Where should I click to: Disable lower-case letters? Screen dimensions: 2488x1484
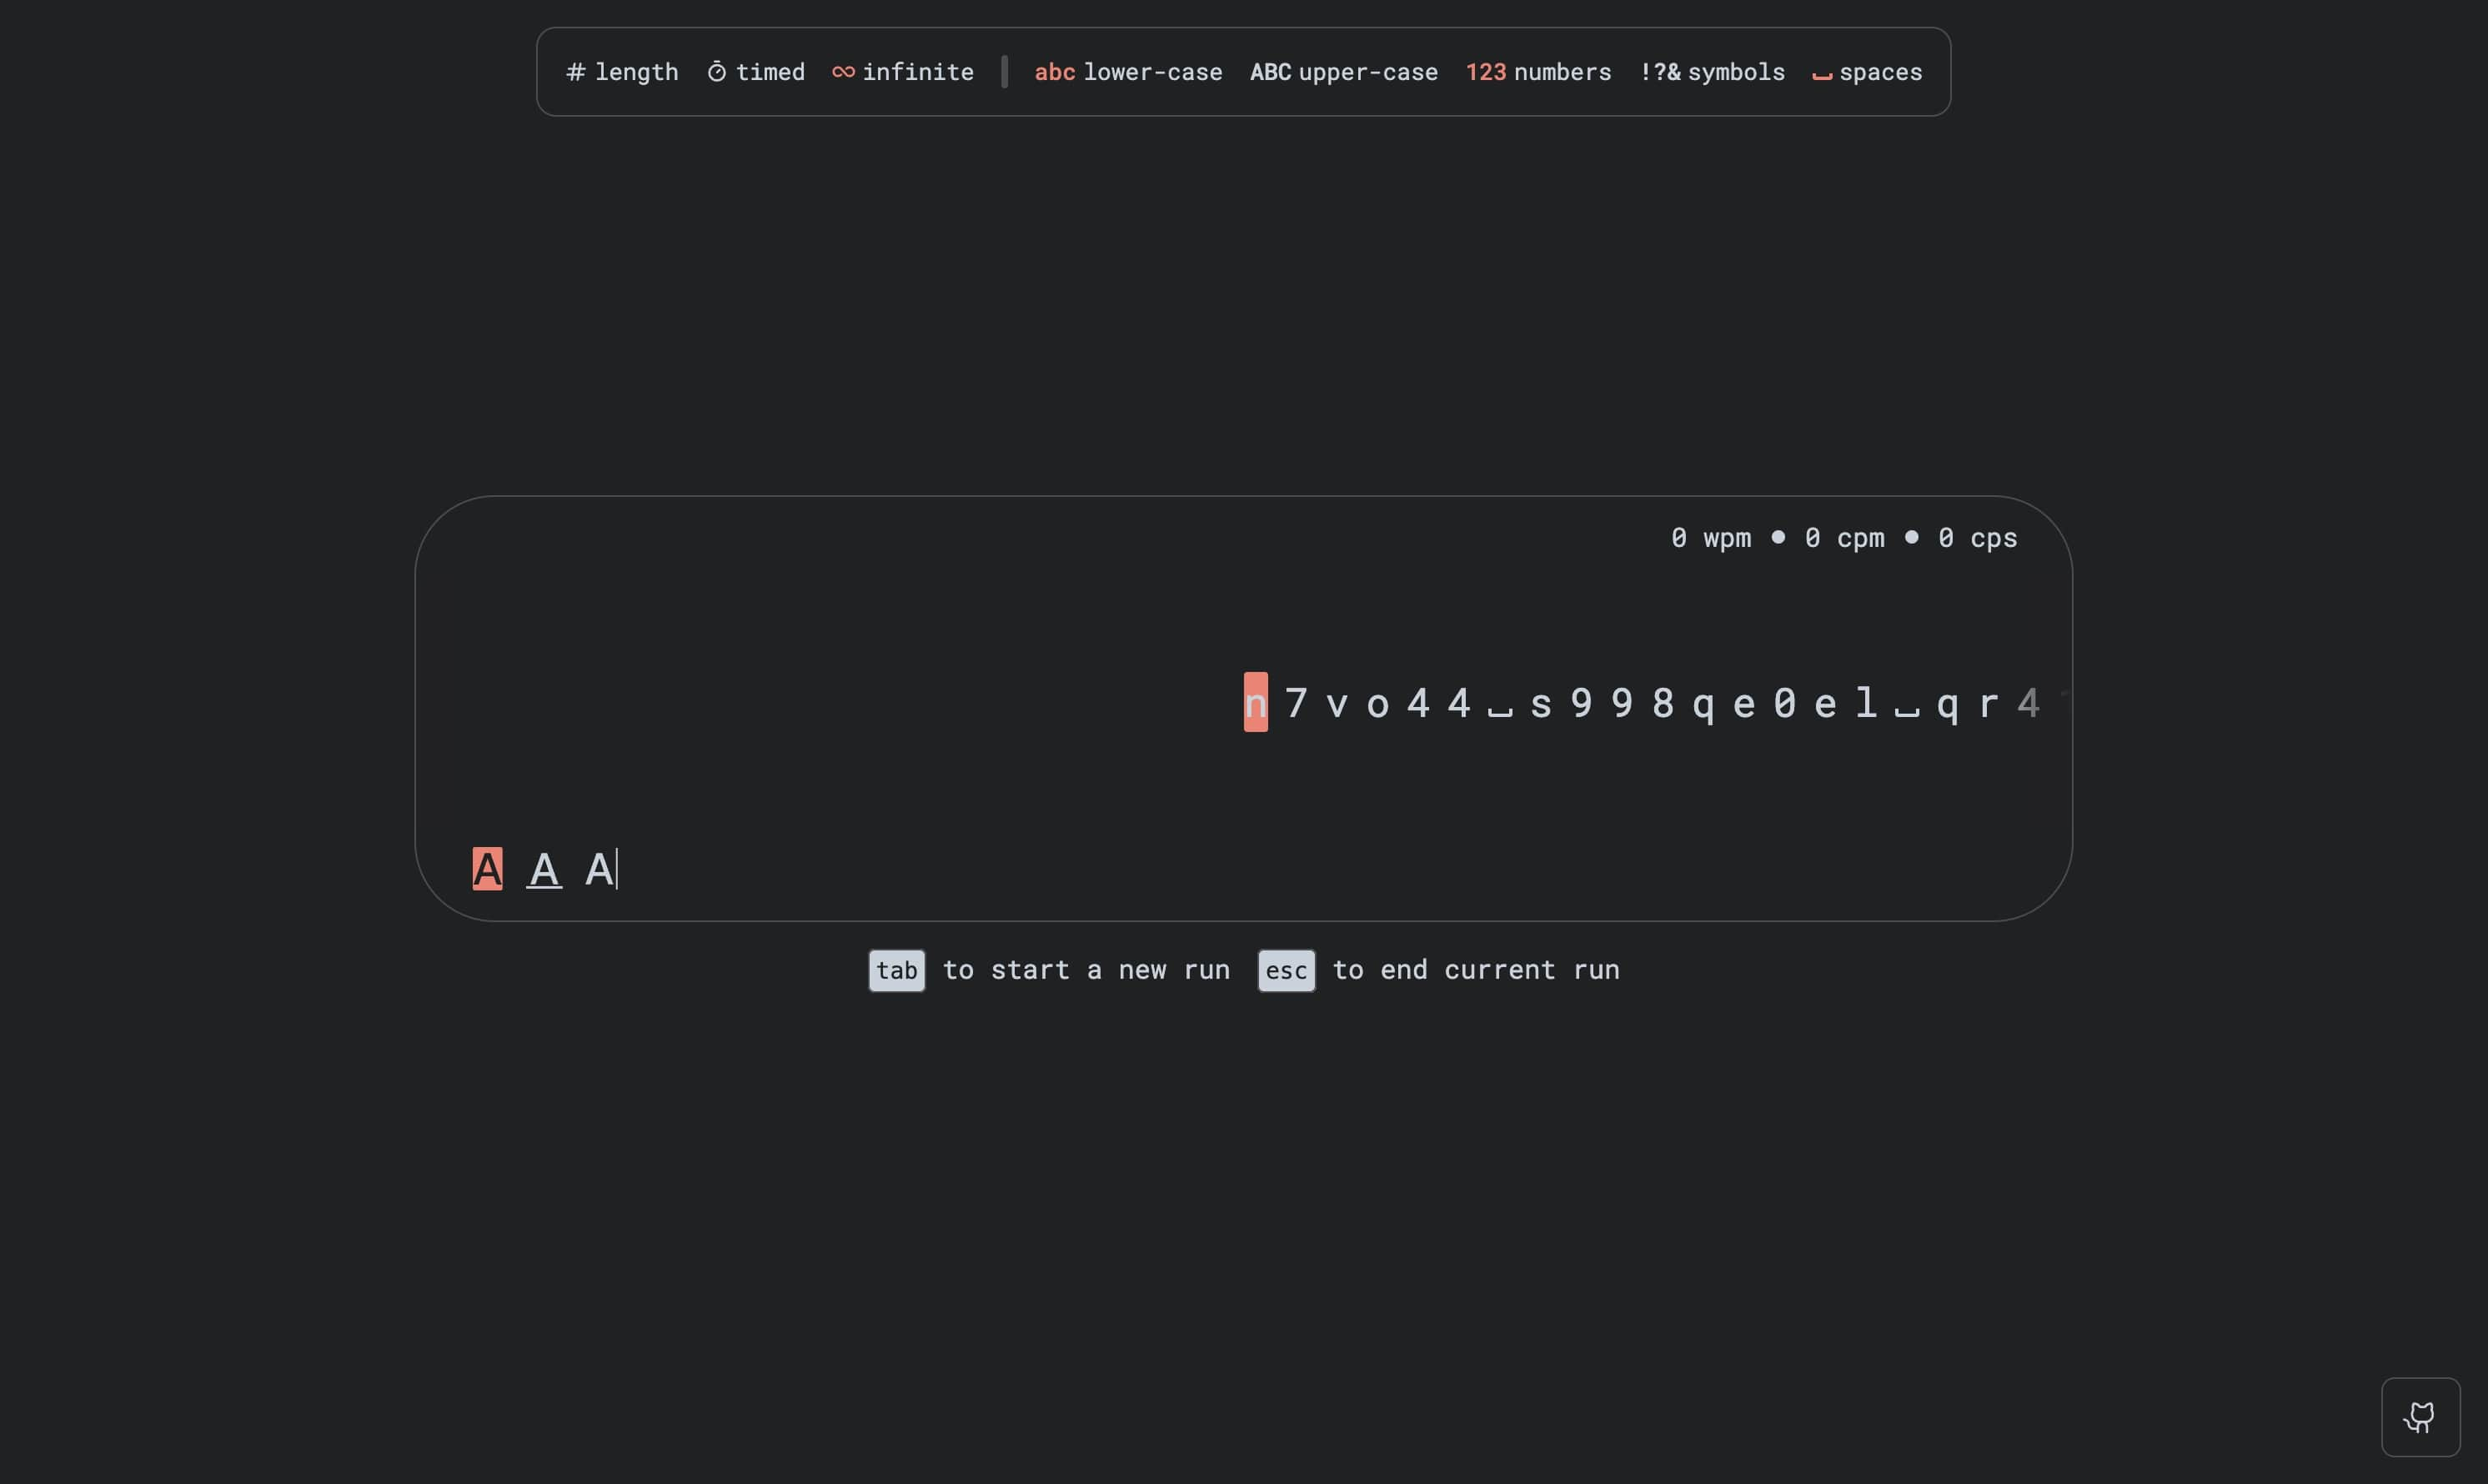pos(1128,71)
